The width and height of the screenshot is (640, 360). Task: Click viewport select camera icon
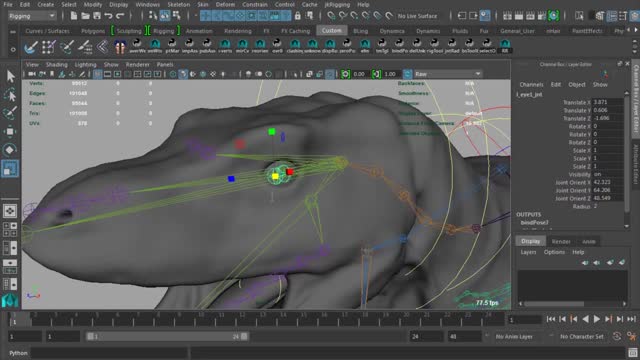coord(32,74)
